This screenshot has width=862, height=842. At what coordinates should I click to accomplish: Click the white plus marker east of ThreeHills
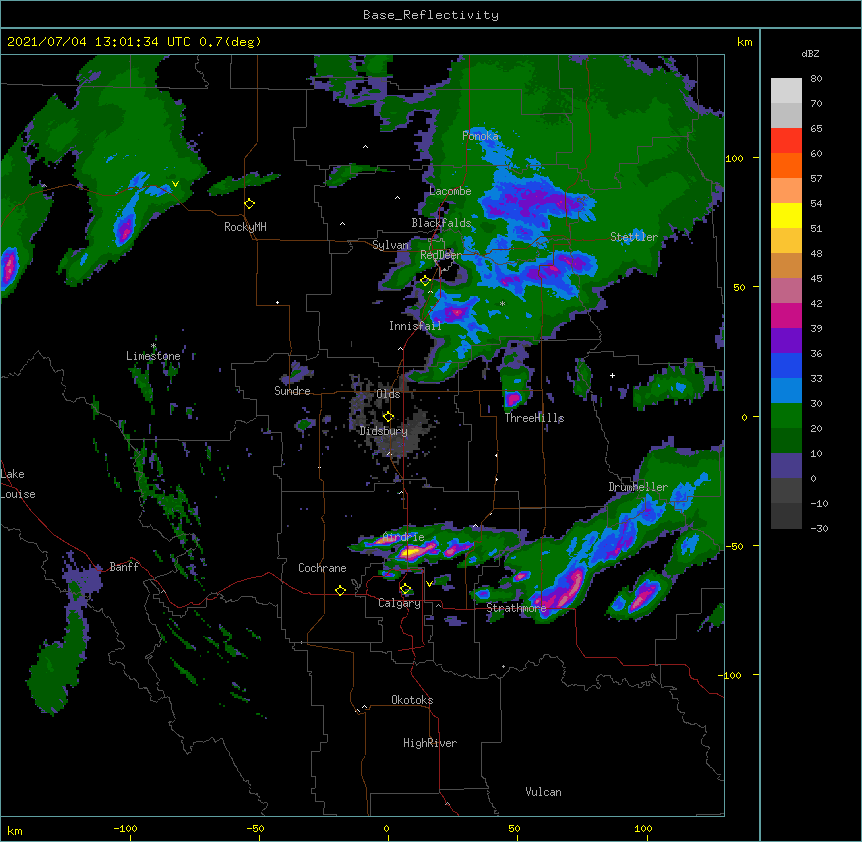pos(612,375)
